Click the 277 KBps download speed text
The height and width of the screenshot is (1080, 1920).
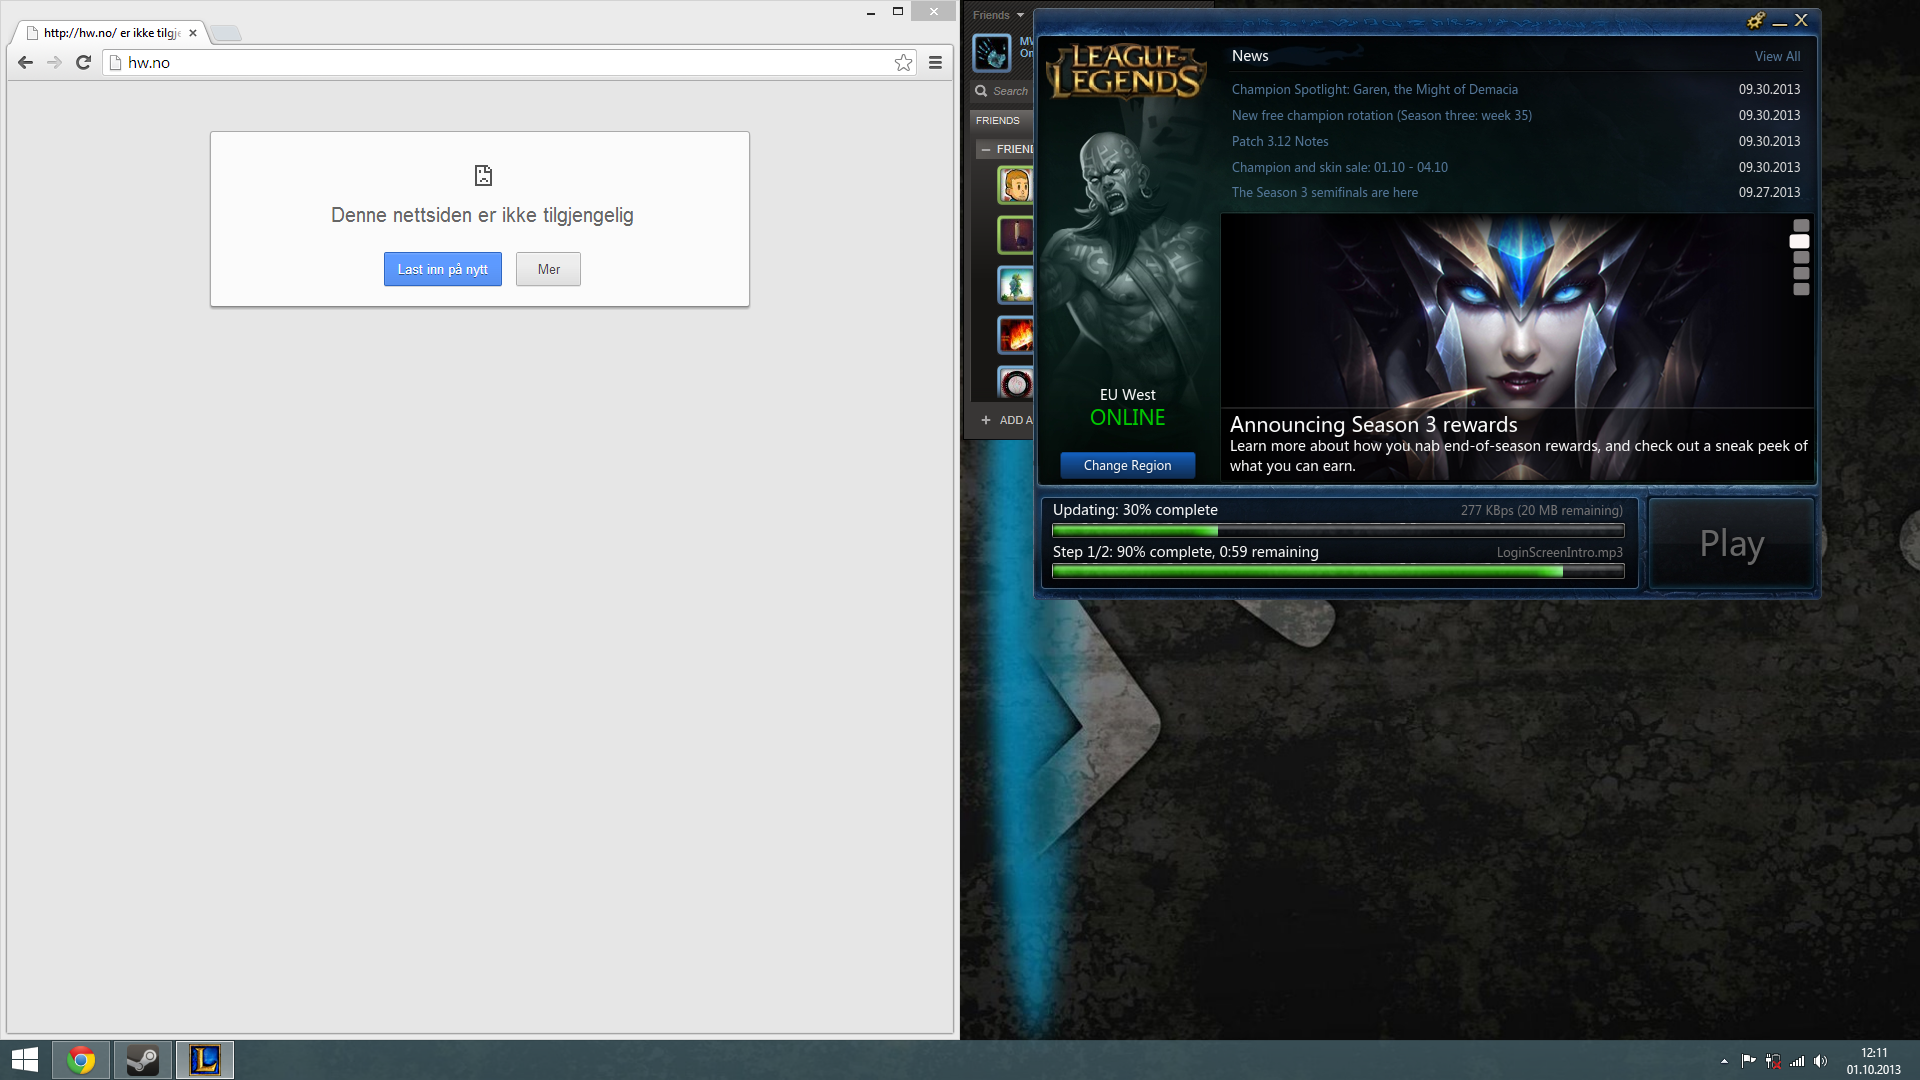(x=1541, y=510)
